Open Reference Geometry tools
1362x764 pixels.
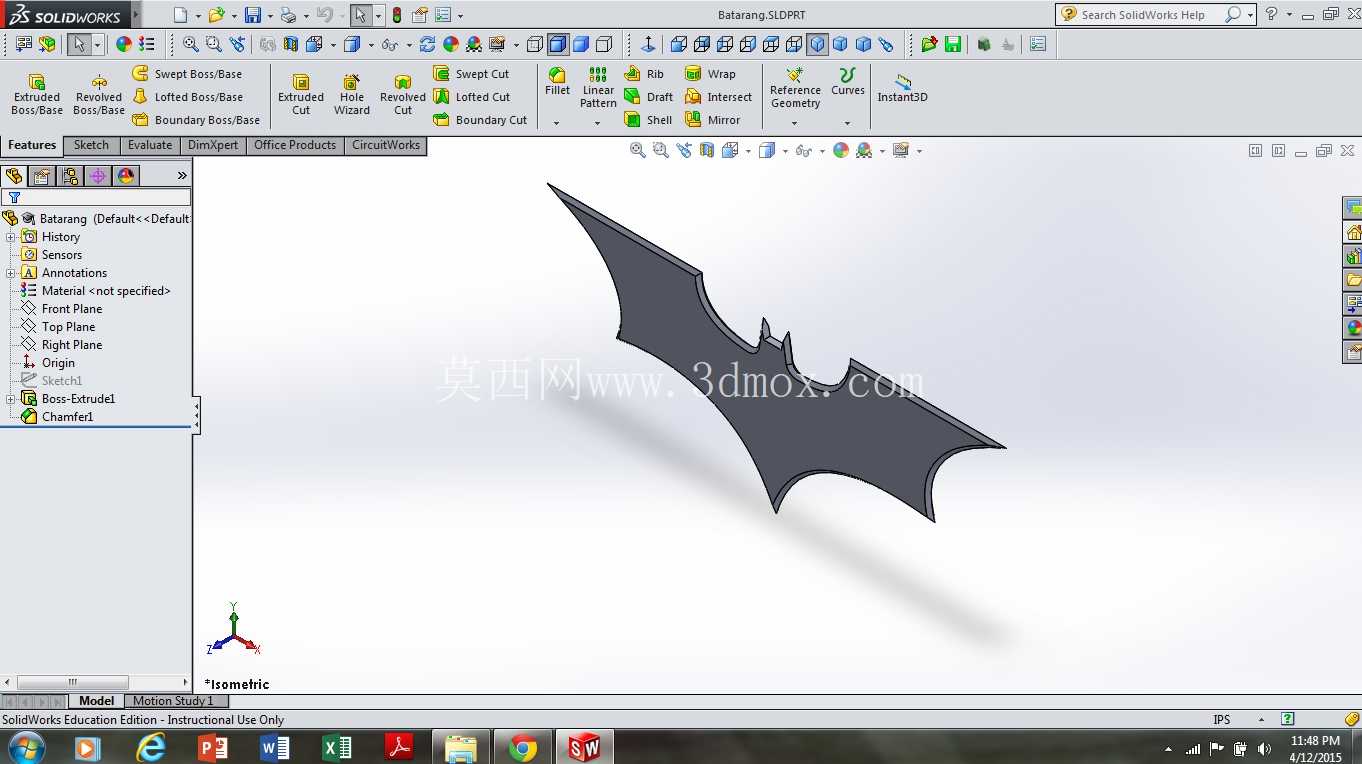tap(795, 88)
